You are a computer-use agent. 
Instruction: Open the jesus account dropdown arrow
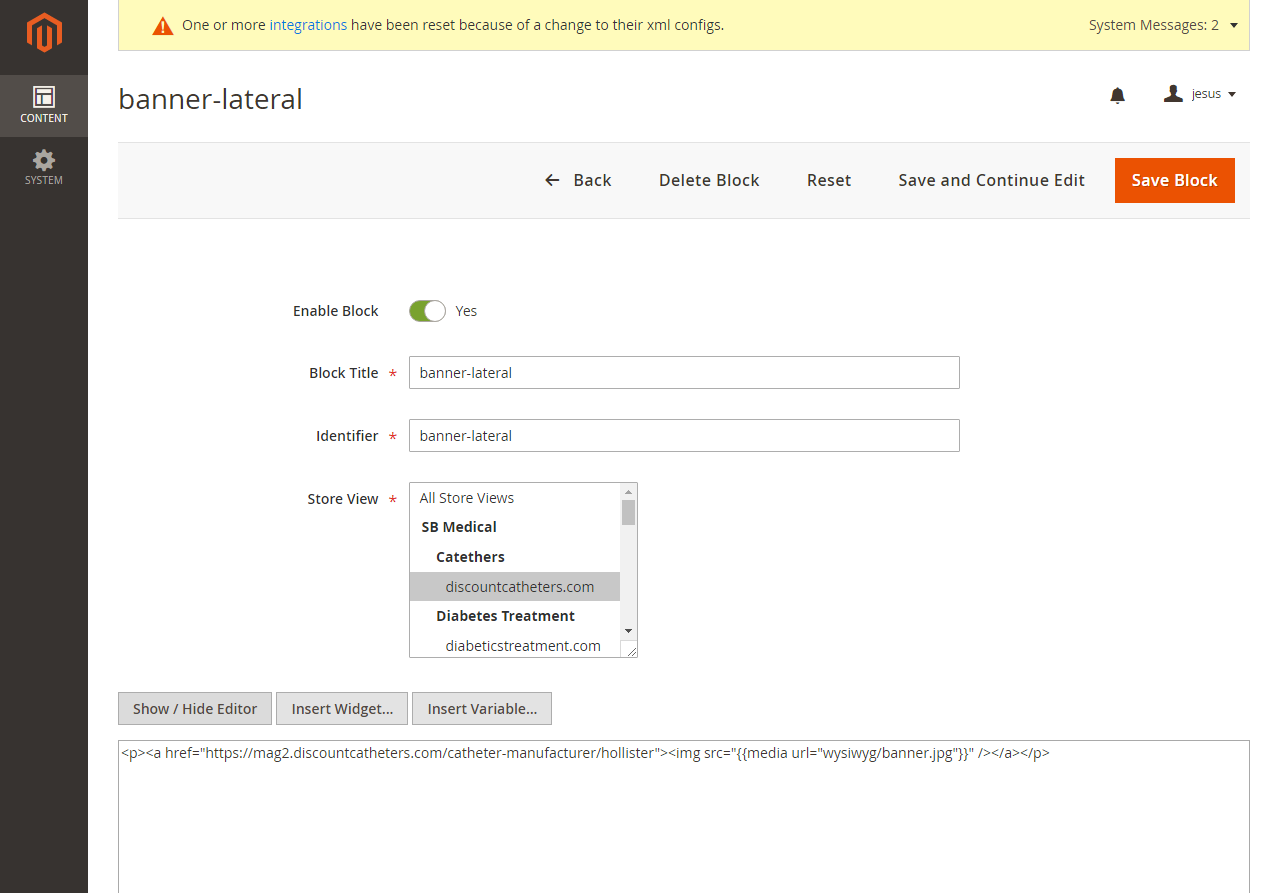point(1232,94)
